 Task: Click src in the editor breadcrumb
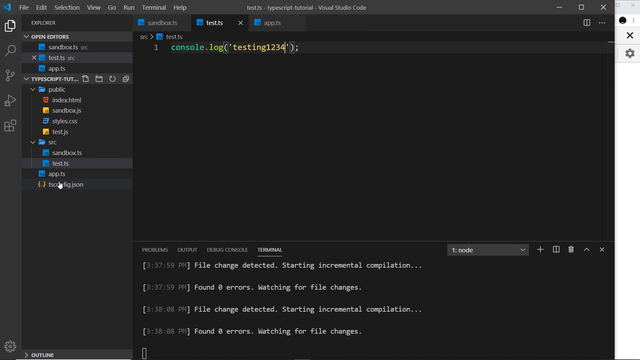click(x=144, y=37)
